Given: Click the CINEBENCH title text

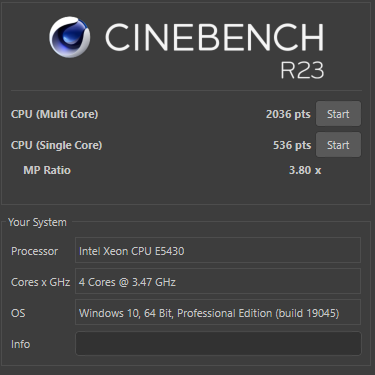Looking at the screenshot, I should (x=214, y=37).
